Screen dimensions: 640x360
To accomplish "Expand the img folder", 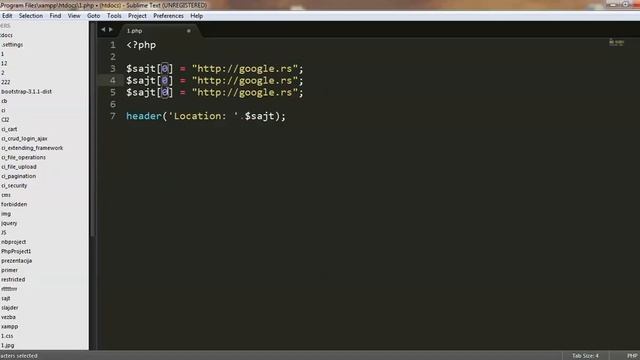I will [6, 214].
